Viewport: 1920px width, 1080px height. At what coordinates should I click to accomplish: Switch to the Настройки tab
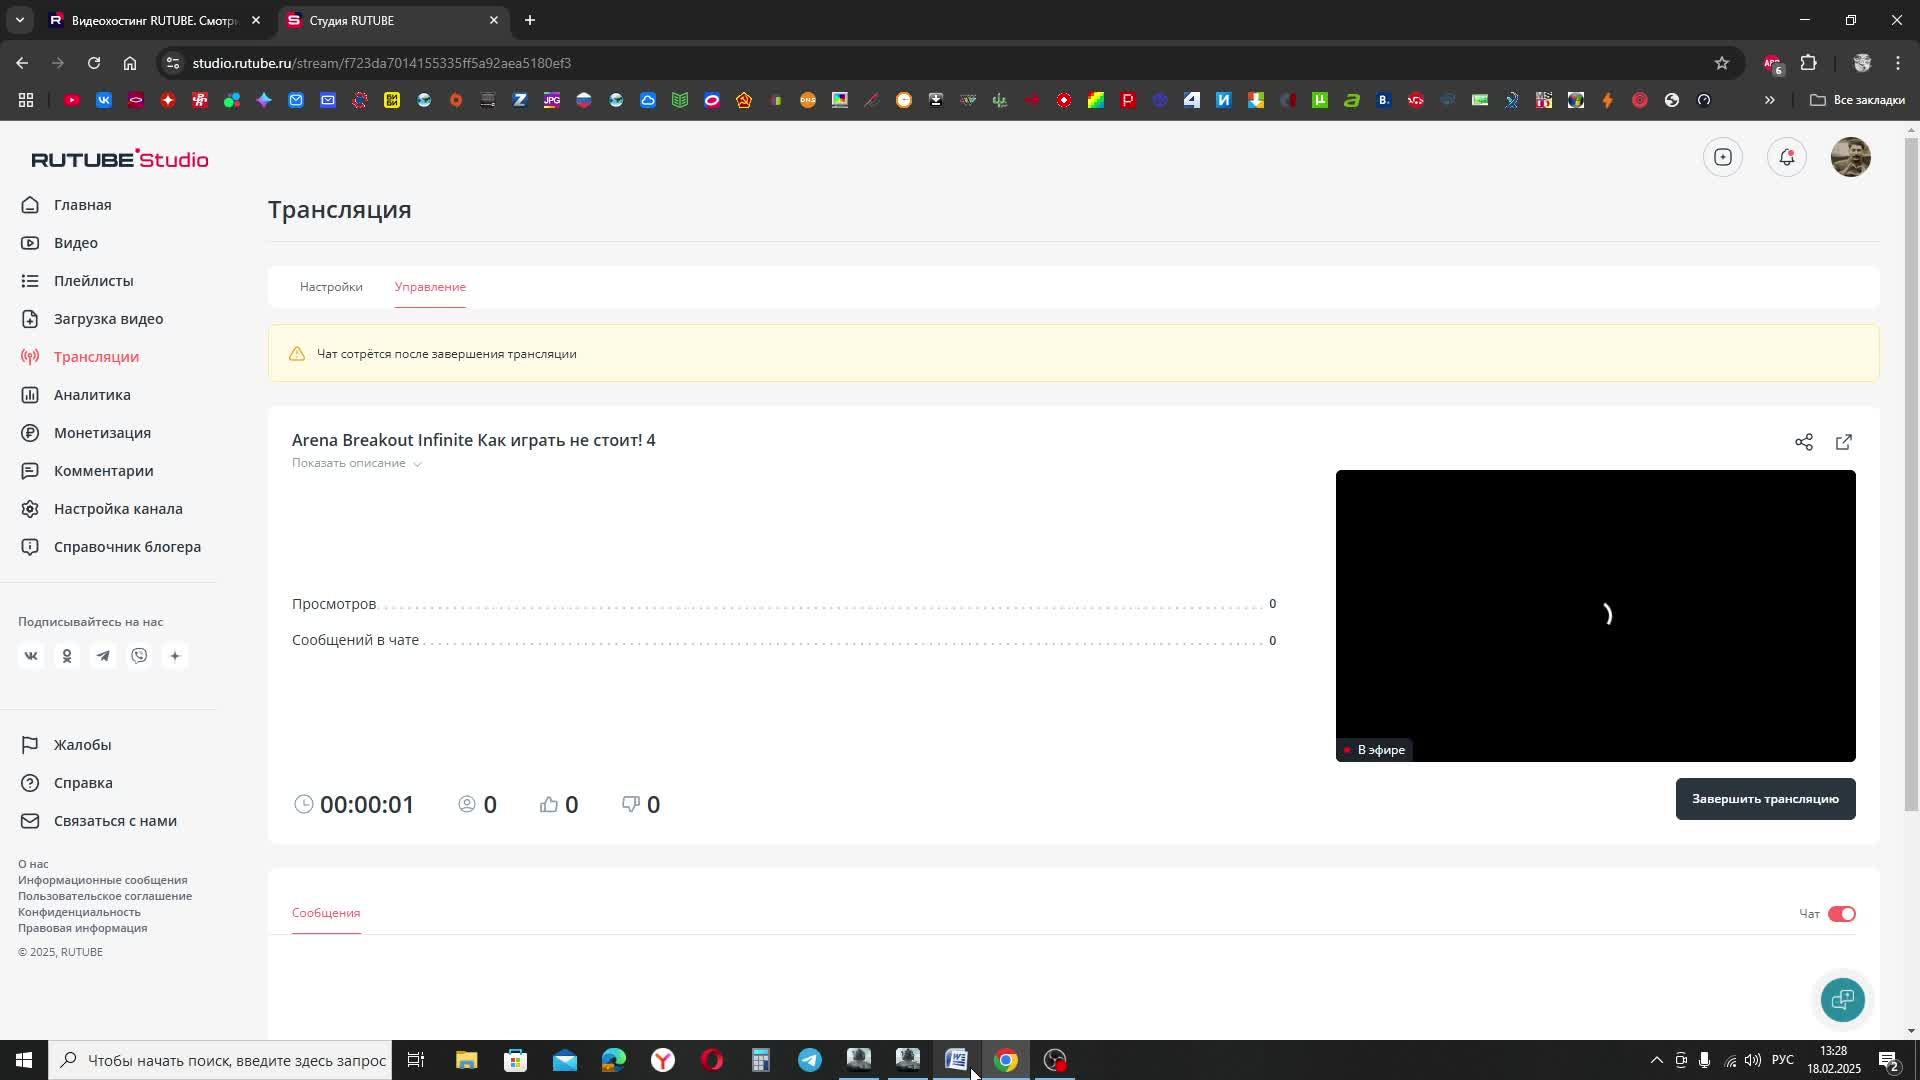(331, 287)
